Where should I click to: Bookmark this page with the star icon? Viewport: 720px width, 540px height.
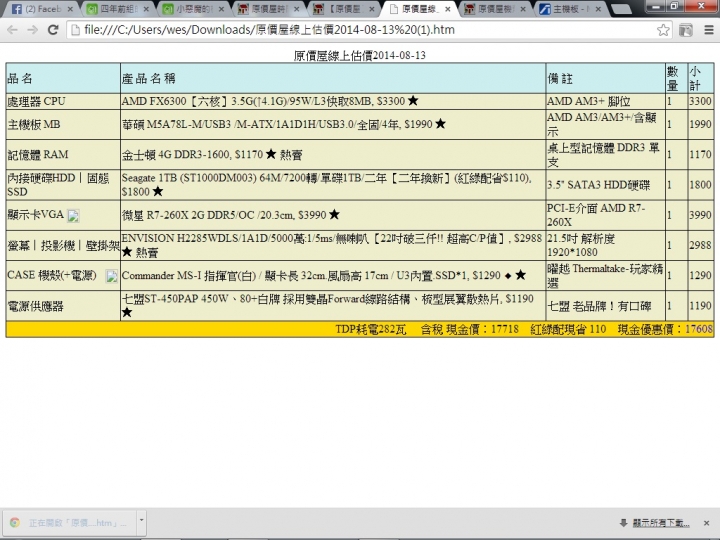663,30
